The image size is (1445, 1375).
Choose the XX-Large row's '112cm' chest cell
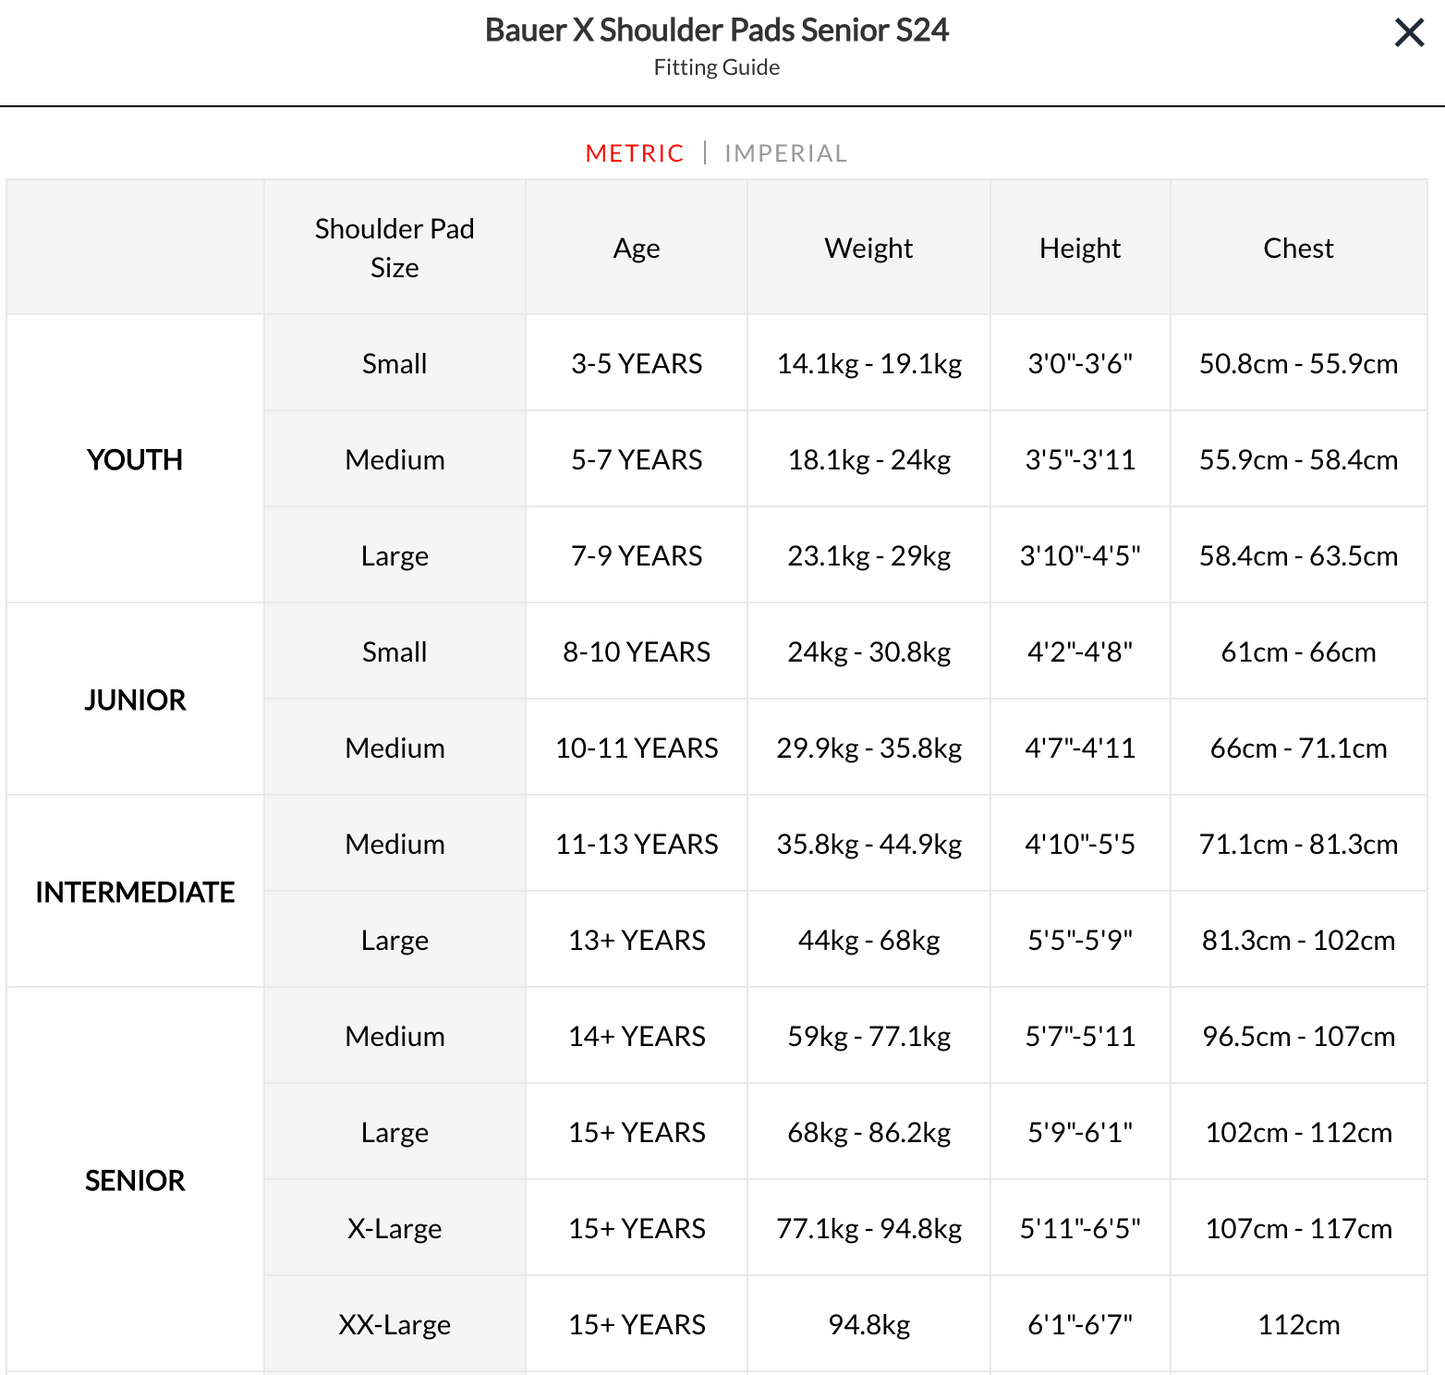[1299, 1324]
